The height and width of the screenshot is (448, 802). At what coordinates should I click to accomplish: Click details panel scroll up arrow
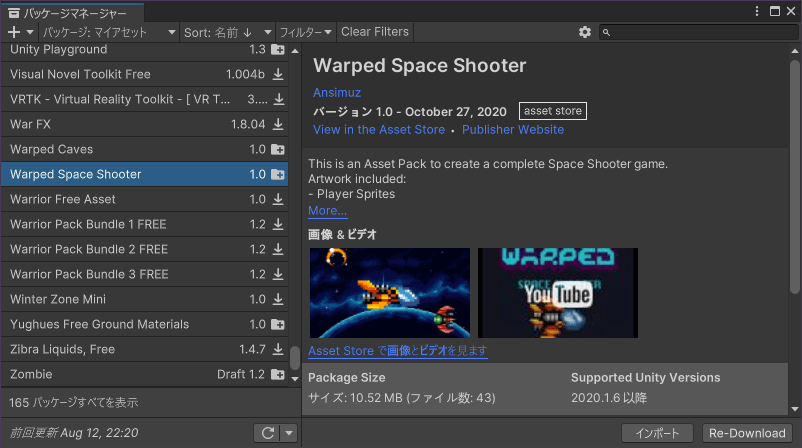click(794, 51)
